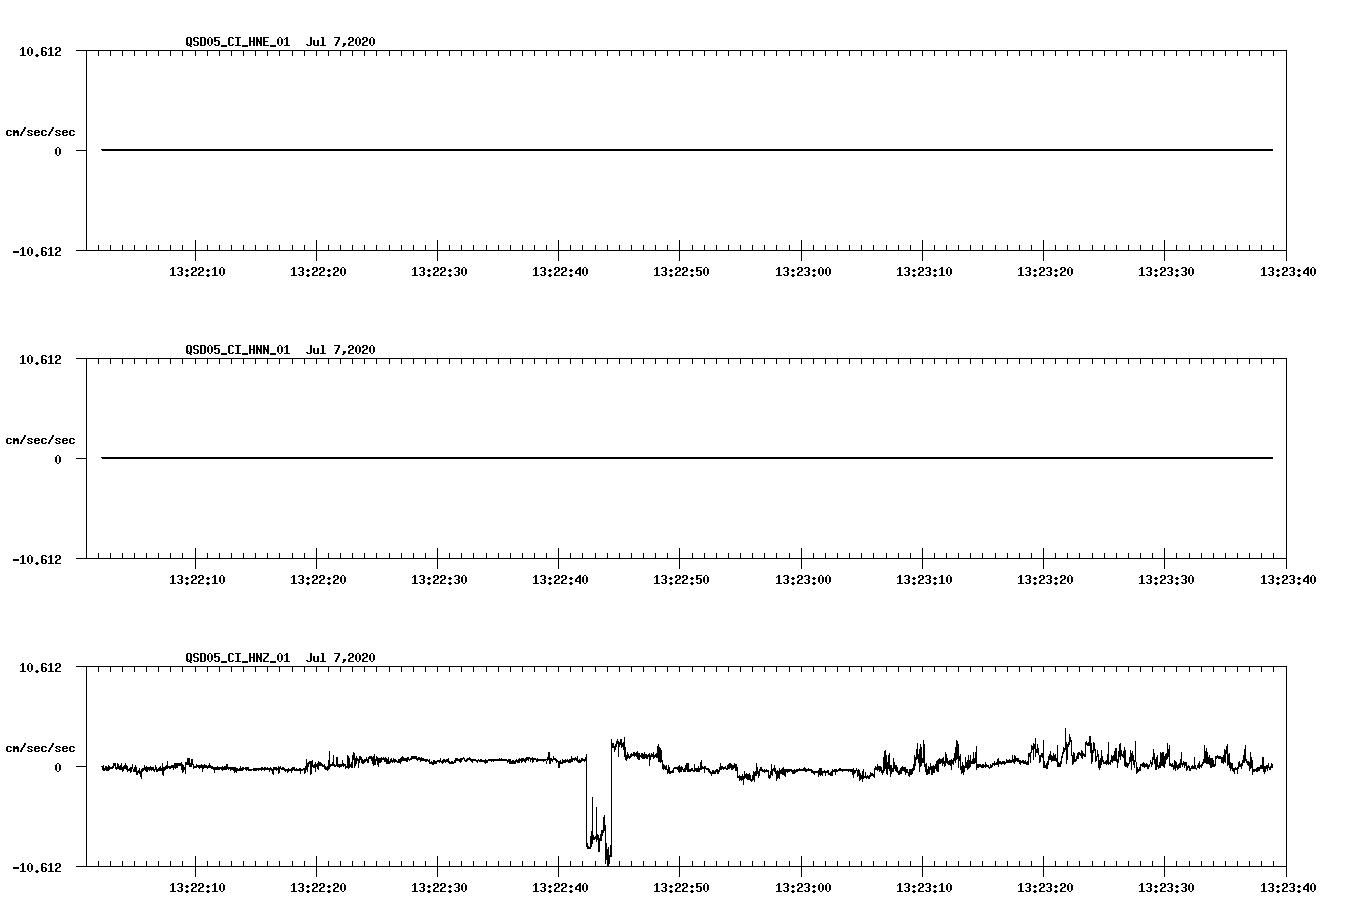Screen dimensions: 1358x924
Task: Click the 0 axis value on HNN plot
Action: click(x=58, y=459)
